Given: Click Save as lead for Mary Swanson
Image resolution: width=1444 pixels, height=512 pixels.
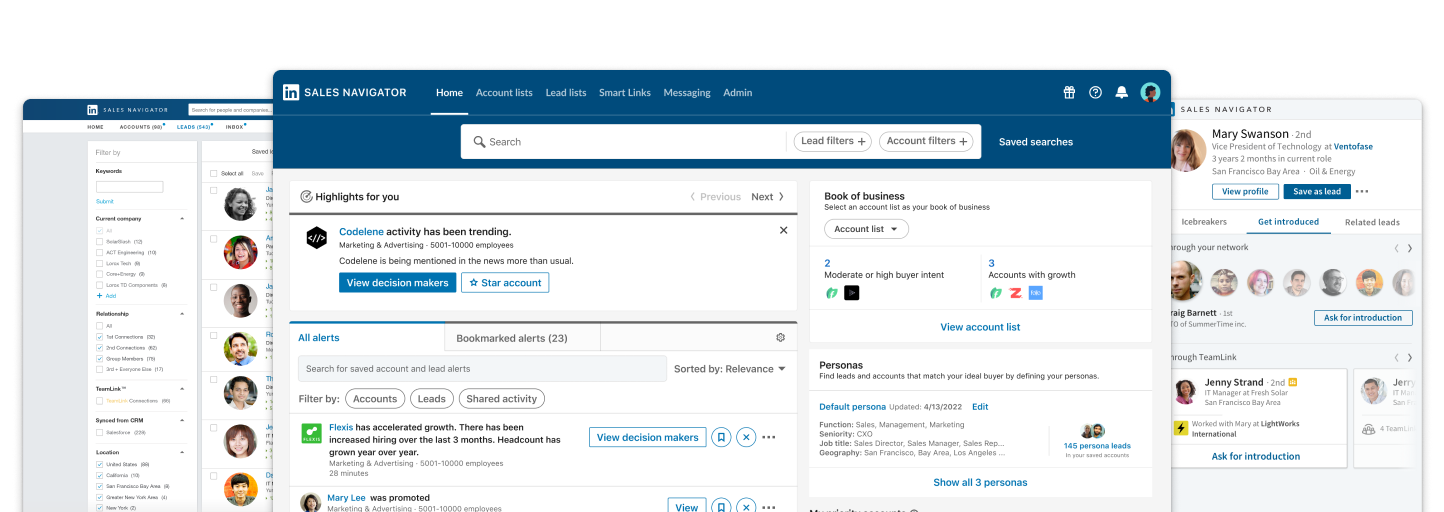Looking at the screenshot, I should pyautogui.click(x=1317, y=192).
